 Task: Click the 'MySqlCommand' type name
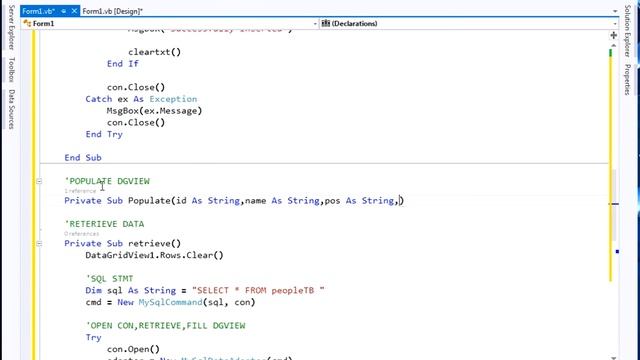pyautogui.click(x=170, y=302)
